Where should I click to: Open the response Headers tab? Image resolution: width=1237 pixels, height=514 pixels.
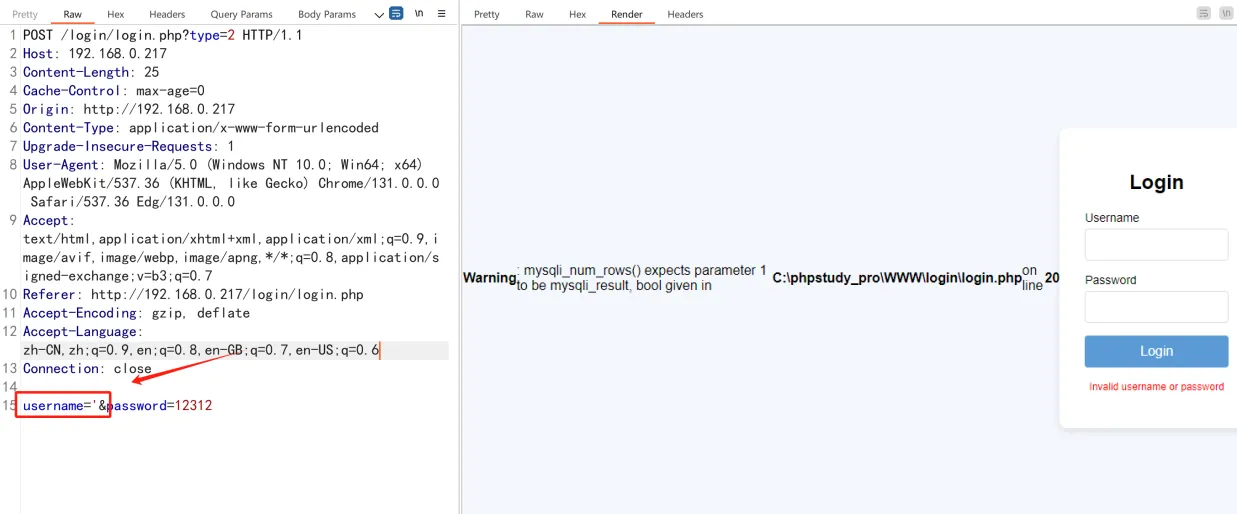[x=685, y=15]
